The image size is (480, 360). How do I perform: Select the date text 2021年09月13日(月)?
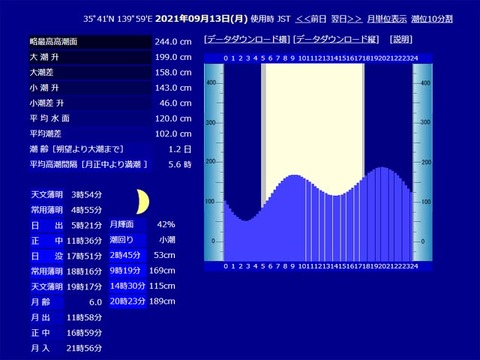(x=201, y=19)
